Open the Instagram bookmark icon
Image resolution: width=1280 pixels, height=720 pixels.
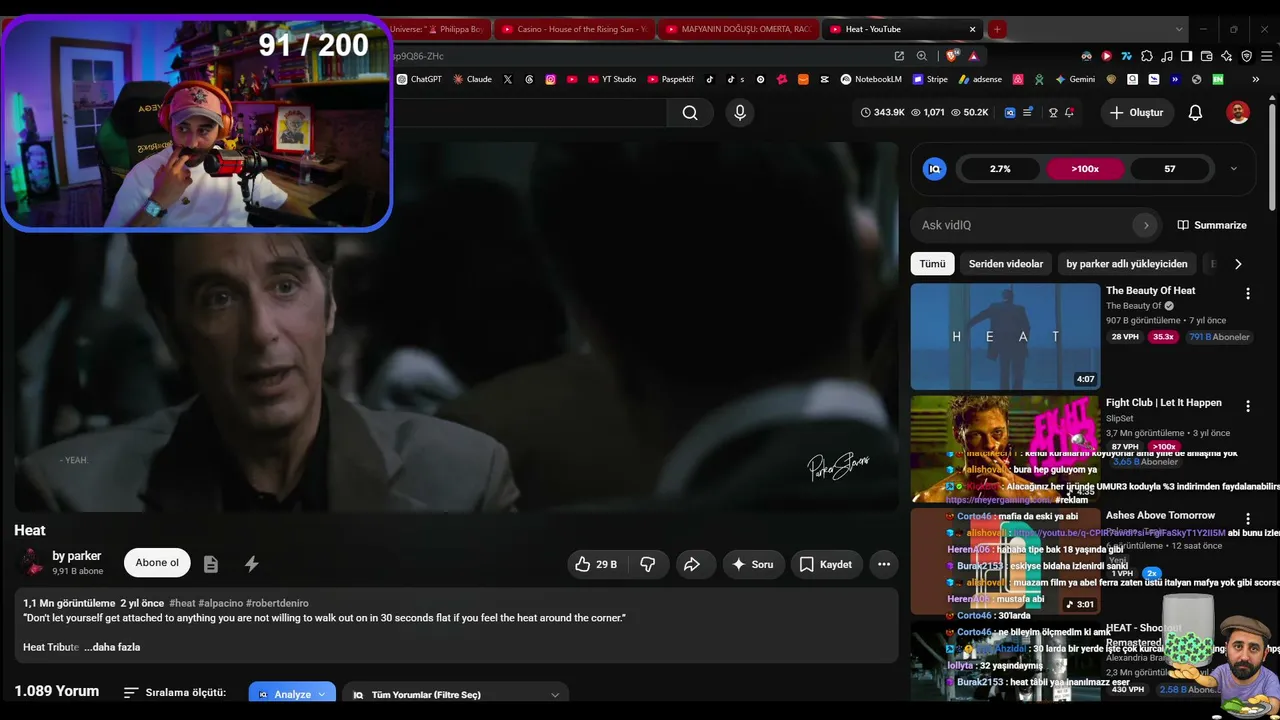click(x=550, y=79)
